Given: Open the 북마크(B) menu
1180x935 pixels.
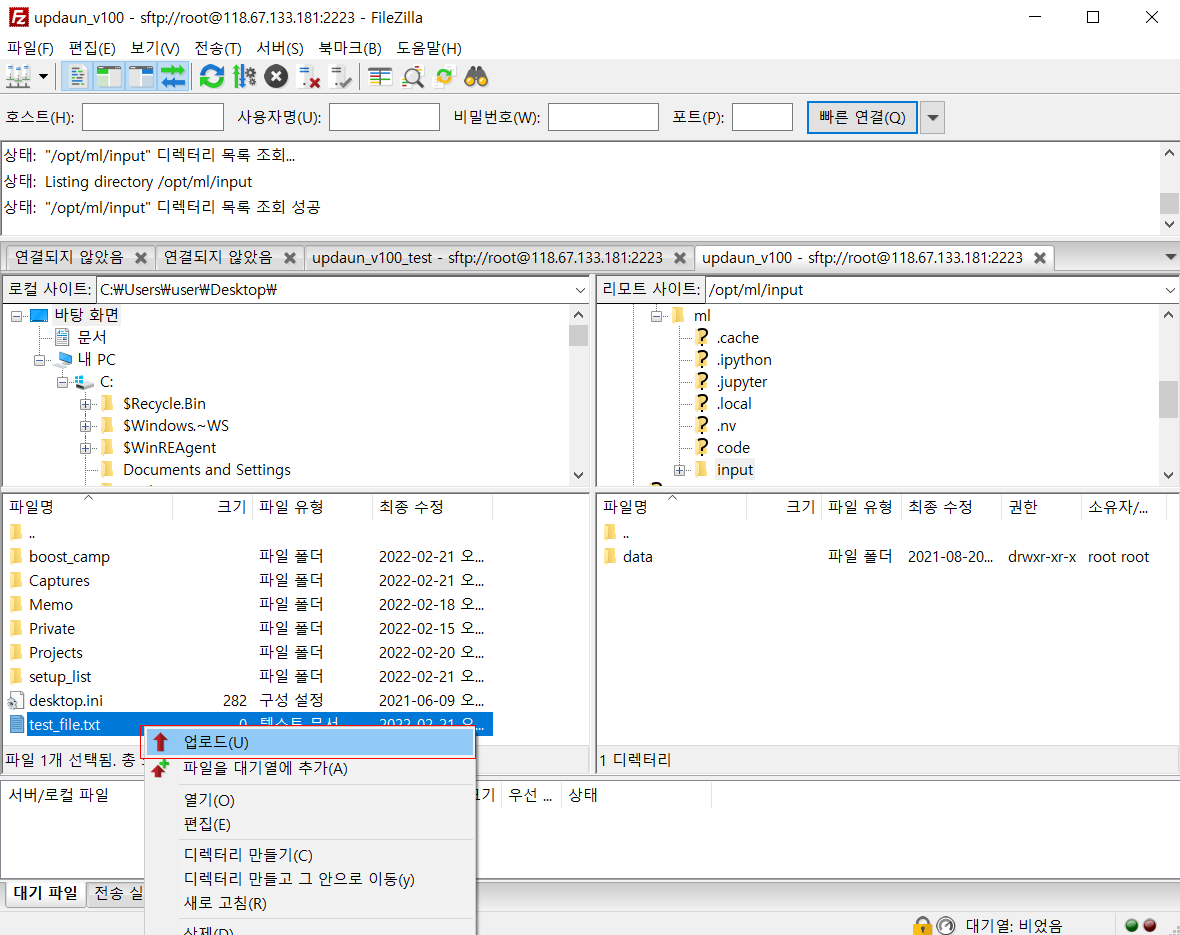Looking at the screenshot, I should (350, 48).
